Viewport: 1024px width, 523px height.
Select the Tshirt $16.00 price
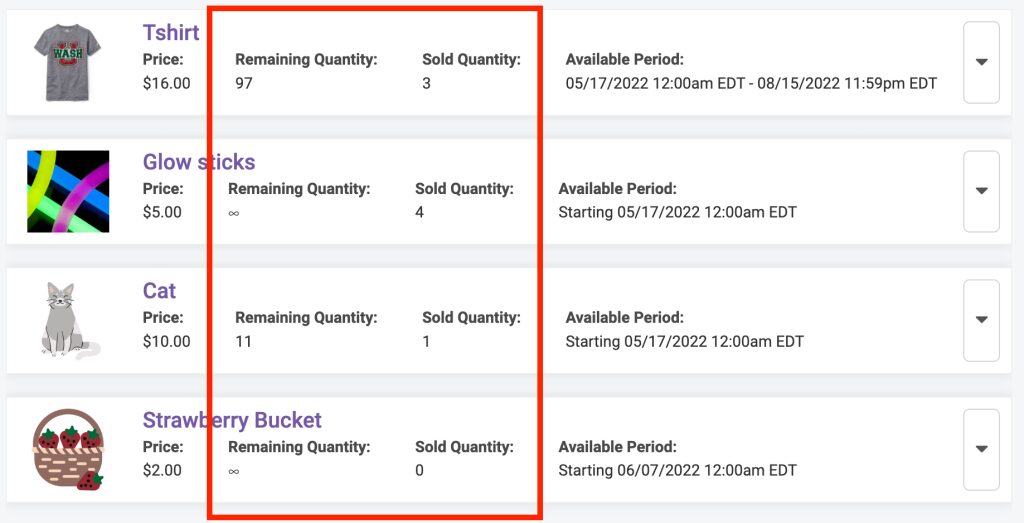point(167,83)
